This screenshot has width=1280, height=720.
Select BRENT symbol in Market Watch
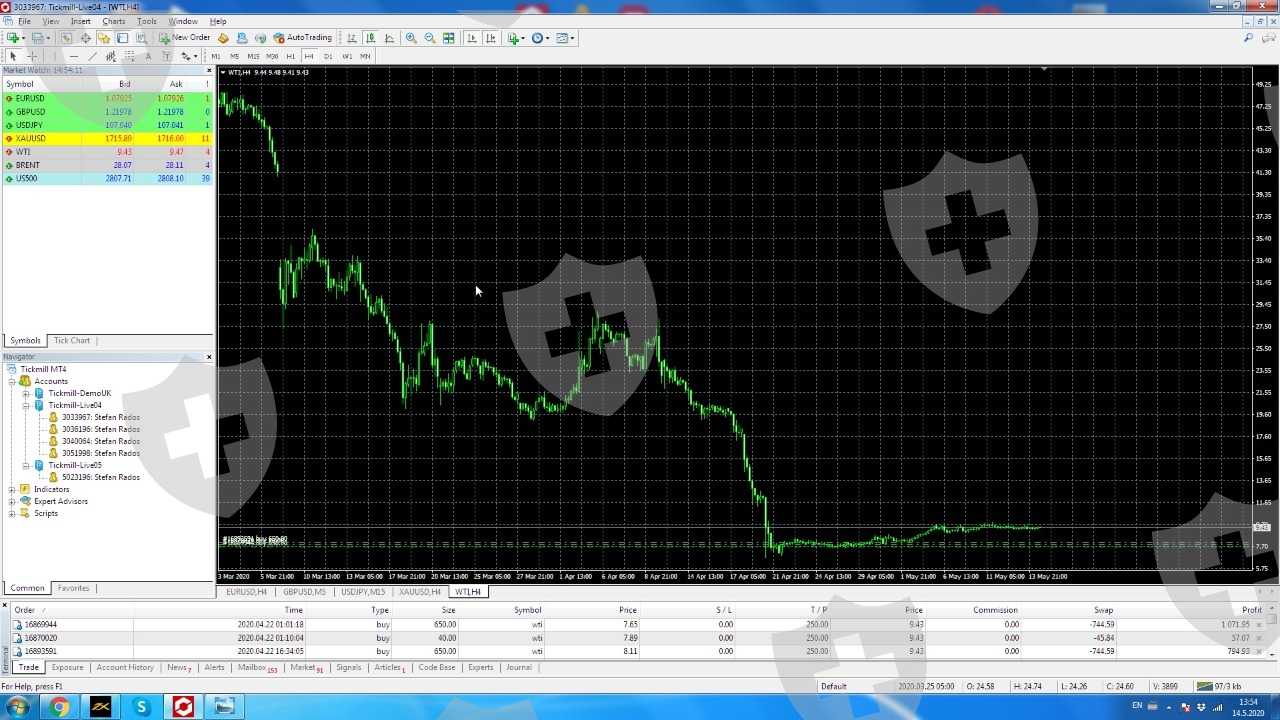[107, 165]
